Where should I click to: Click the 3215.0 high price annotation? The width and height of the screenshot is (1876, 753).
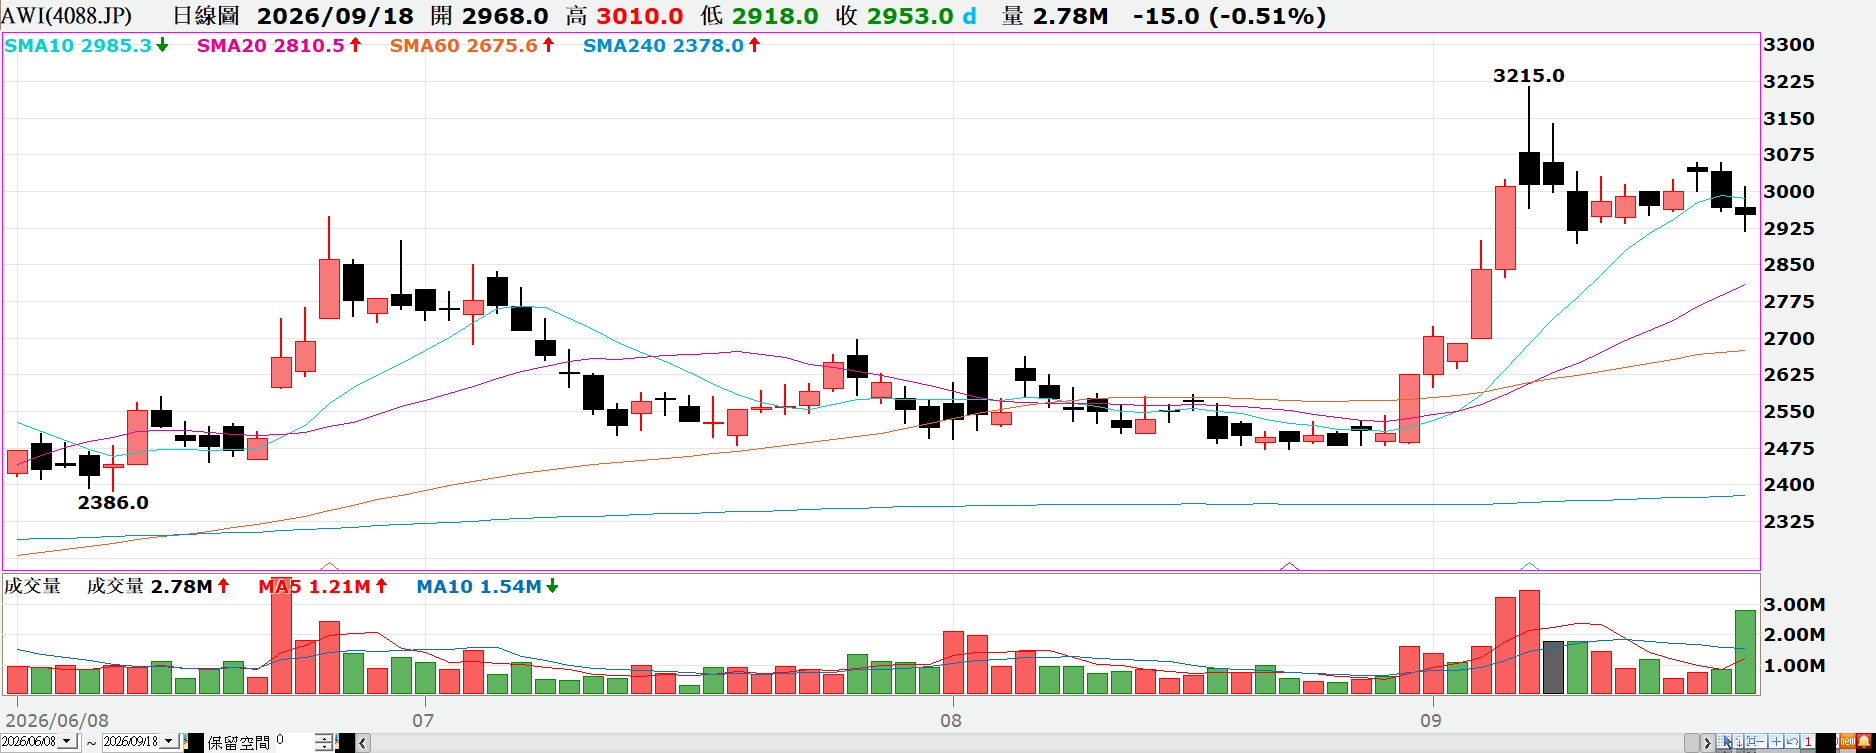tap(1528, 75)
